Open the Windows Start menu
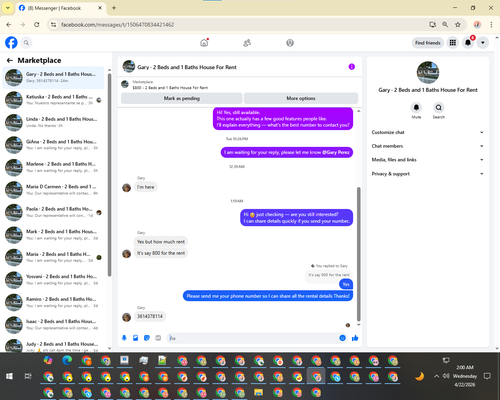 pos(9,376)
